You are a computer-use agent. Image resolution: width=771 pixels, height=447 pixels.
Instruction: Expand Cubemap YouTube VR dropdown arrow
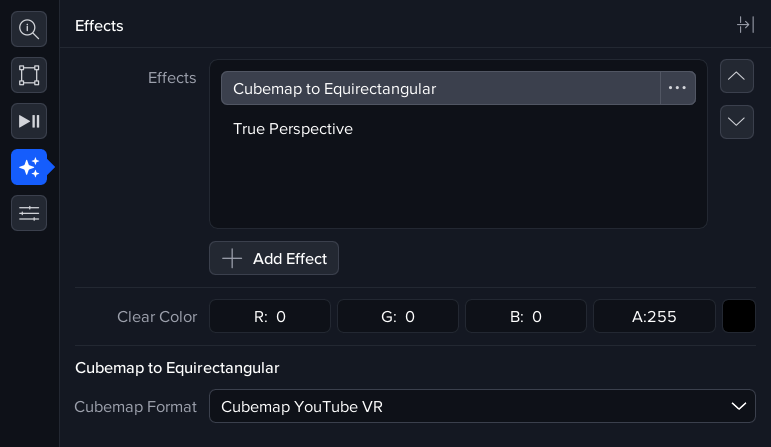point(739,406)
